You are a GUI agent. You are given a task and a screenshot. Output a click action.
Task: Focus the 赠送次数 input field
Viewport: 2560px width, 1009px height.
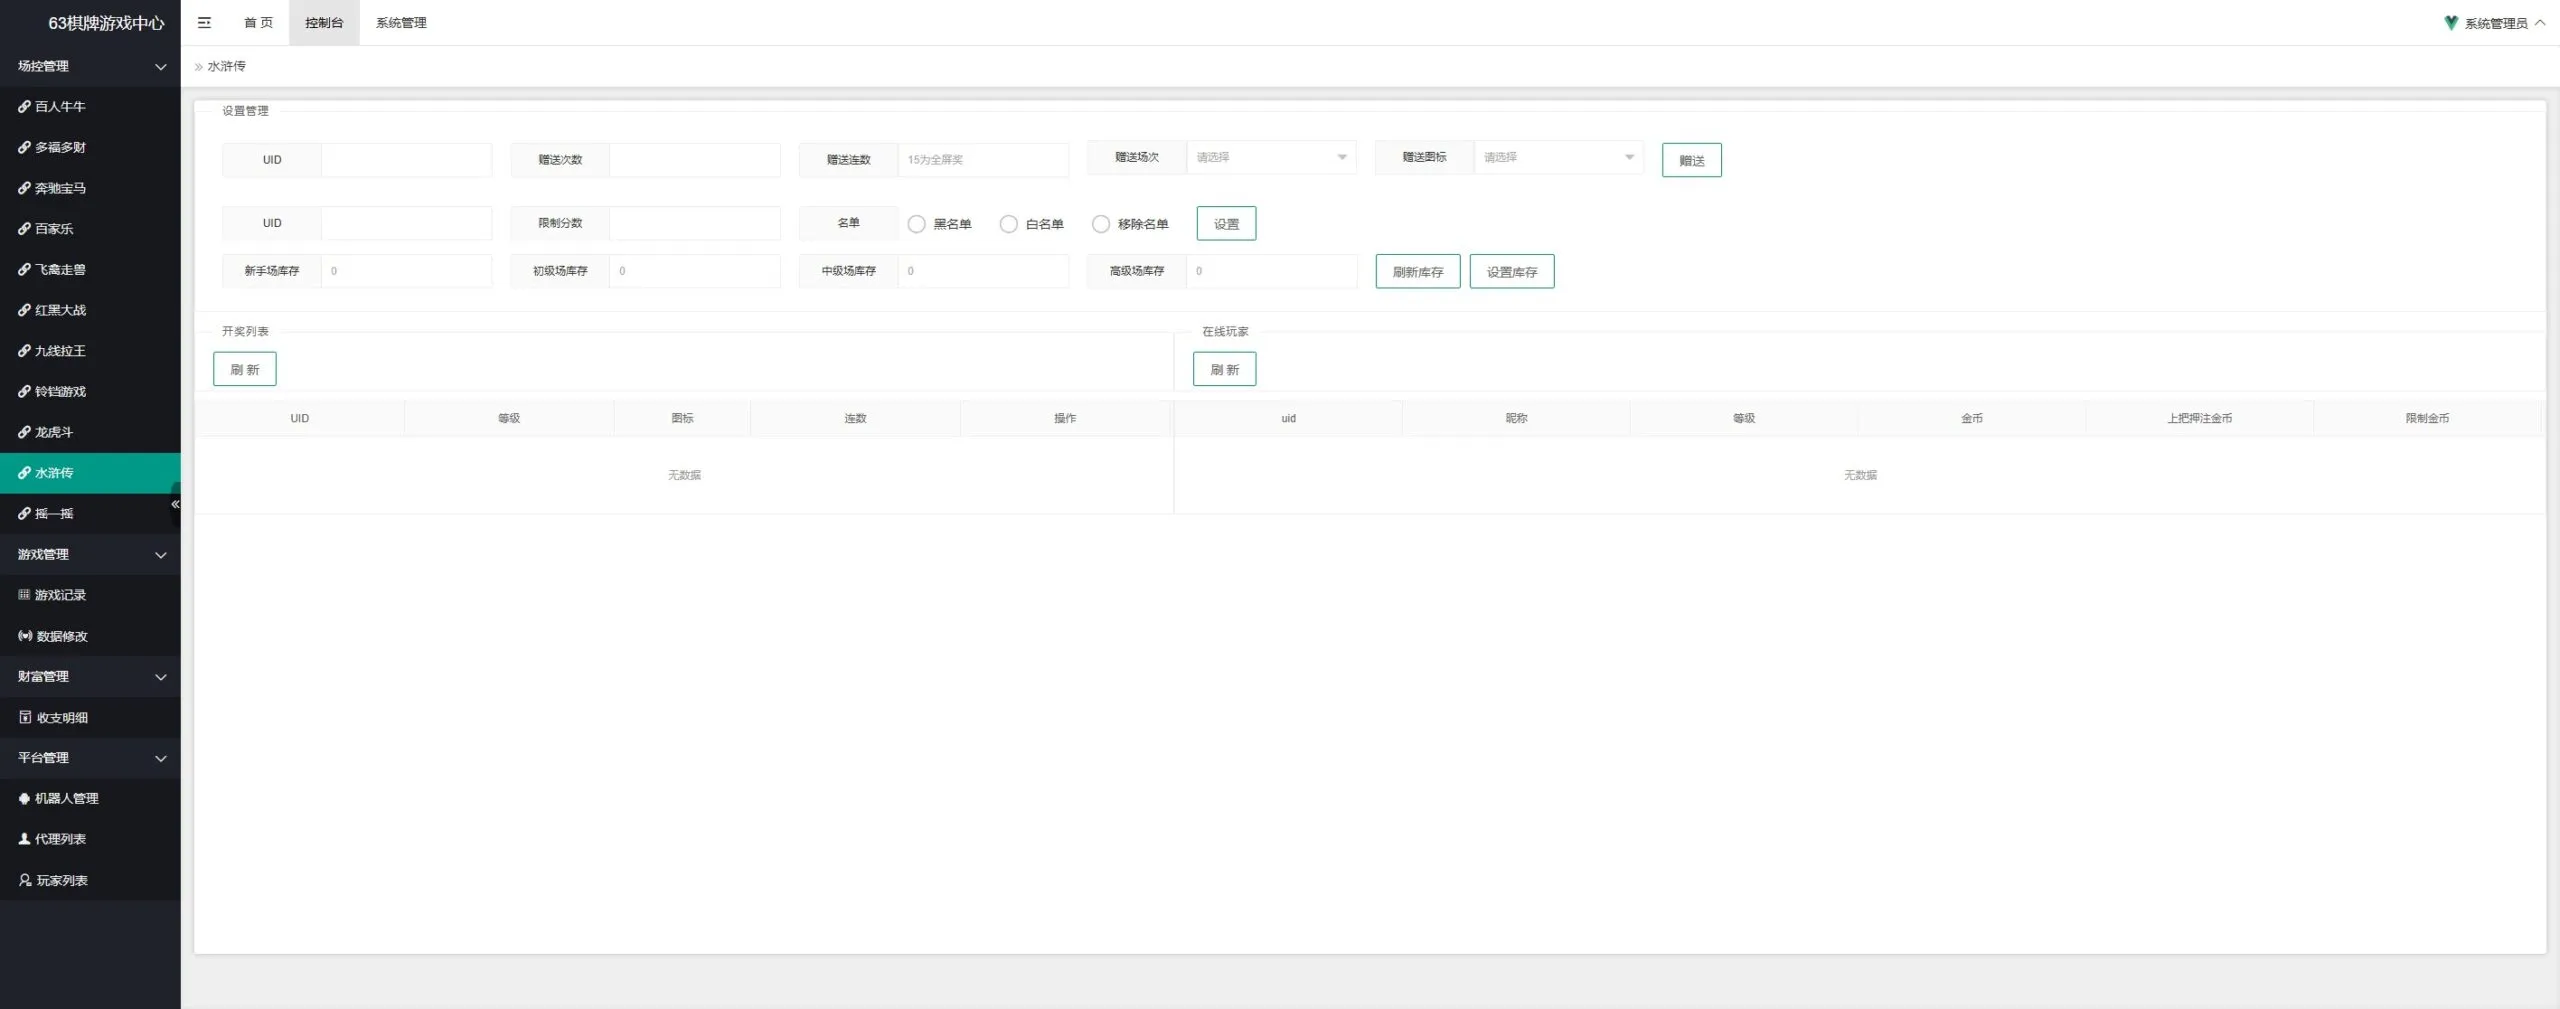[694, 160]
